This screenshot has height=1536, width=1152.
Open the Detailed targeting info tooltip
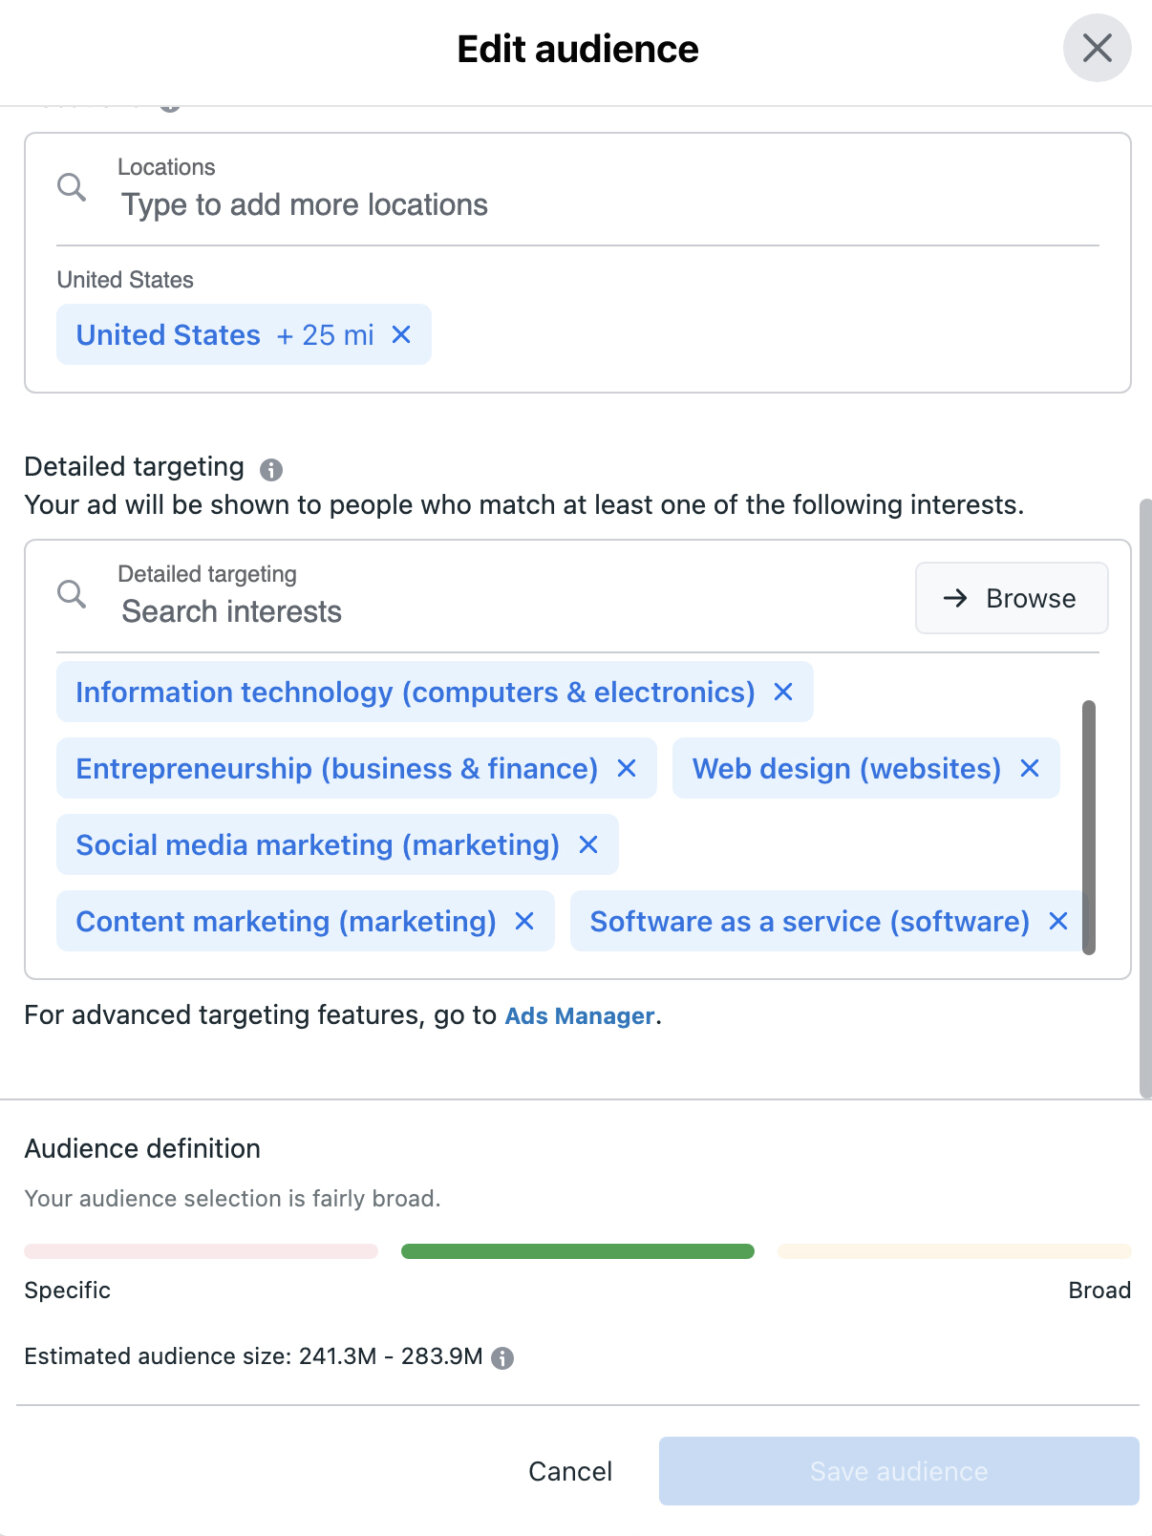[x=270, y=468]
